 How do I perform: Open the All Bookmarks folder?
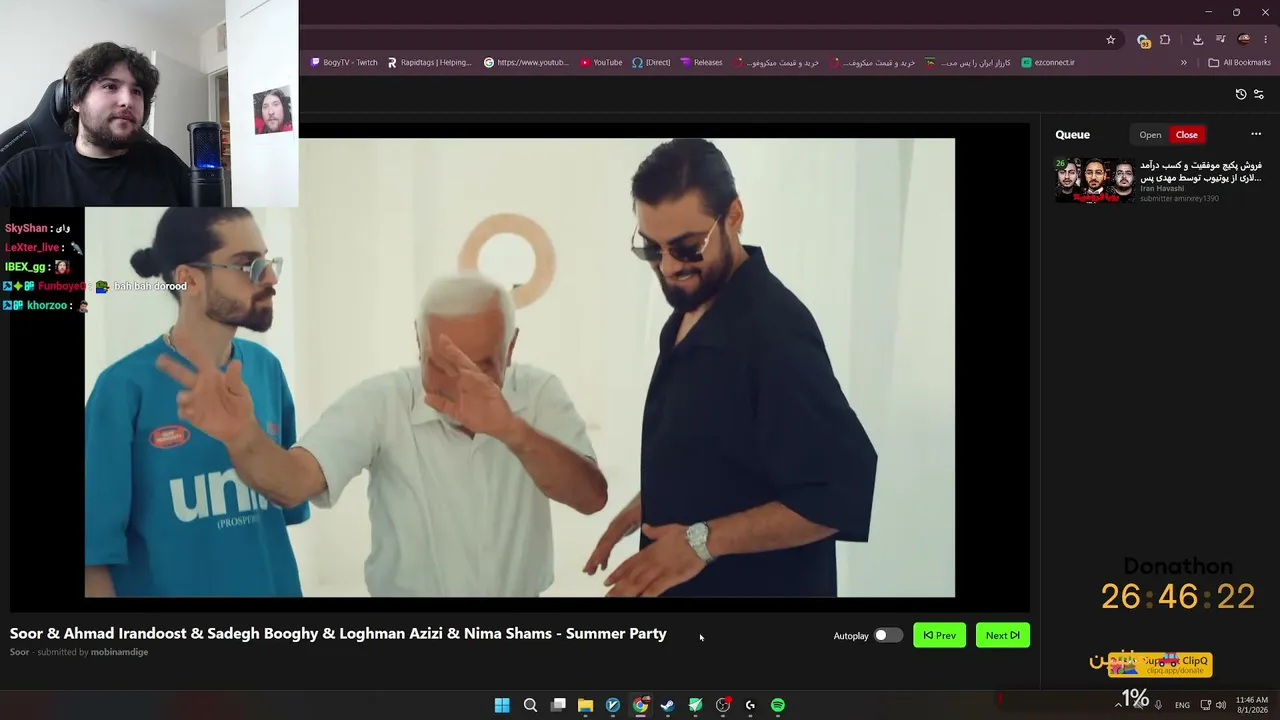pyautogui.click(x=1240, y=62)
